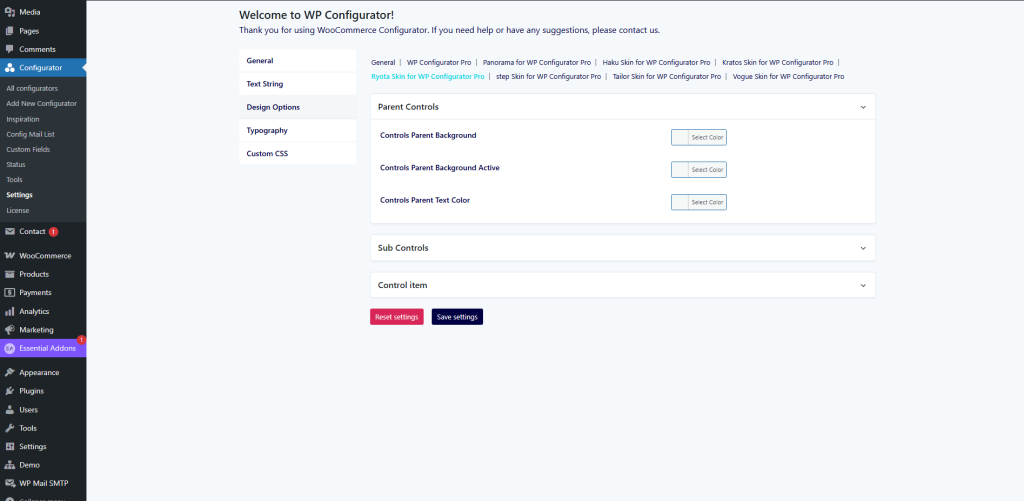Click WP Configurator Pro link
Image resolution: width=1024 pixels, height=501 pixels.
[439, 63]
